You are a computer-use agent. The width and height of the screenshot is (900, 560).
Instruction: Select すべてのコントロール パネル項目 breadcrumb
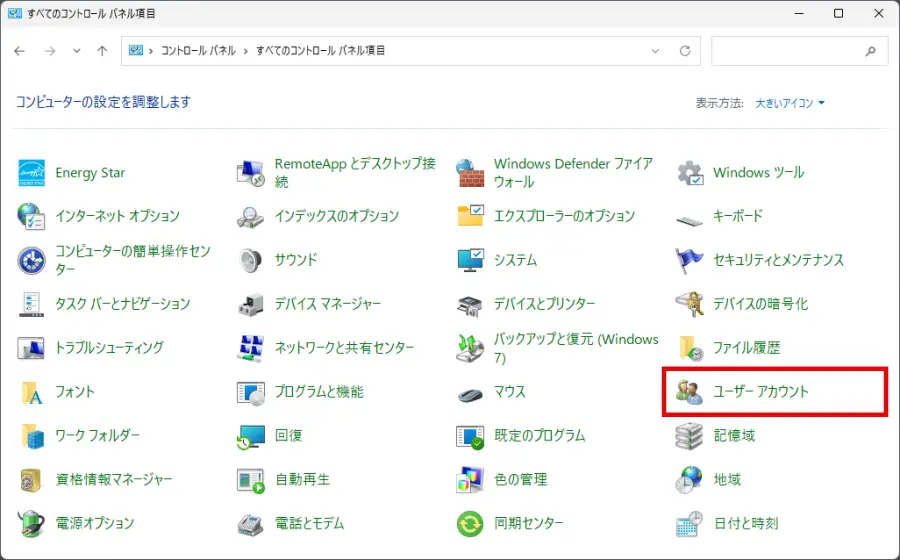click(320, 51)
